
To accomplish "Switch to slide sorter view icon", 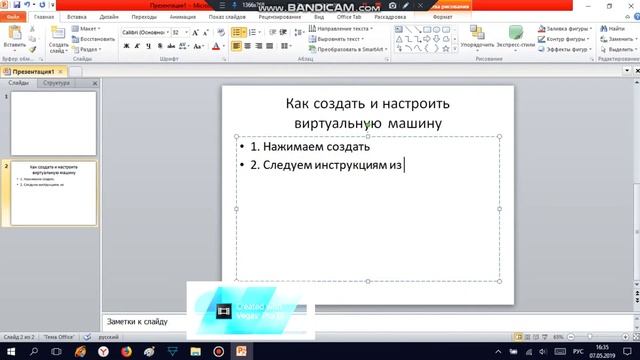I will pyautogui.click(x=527, y=337).
